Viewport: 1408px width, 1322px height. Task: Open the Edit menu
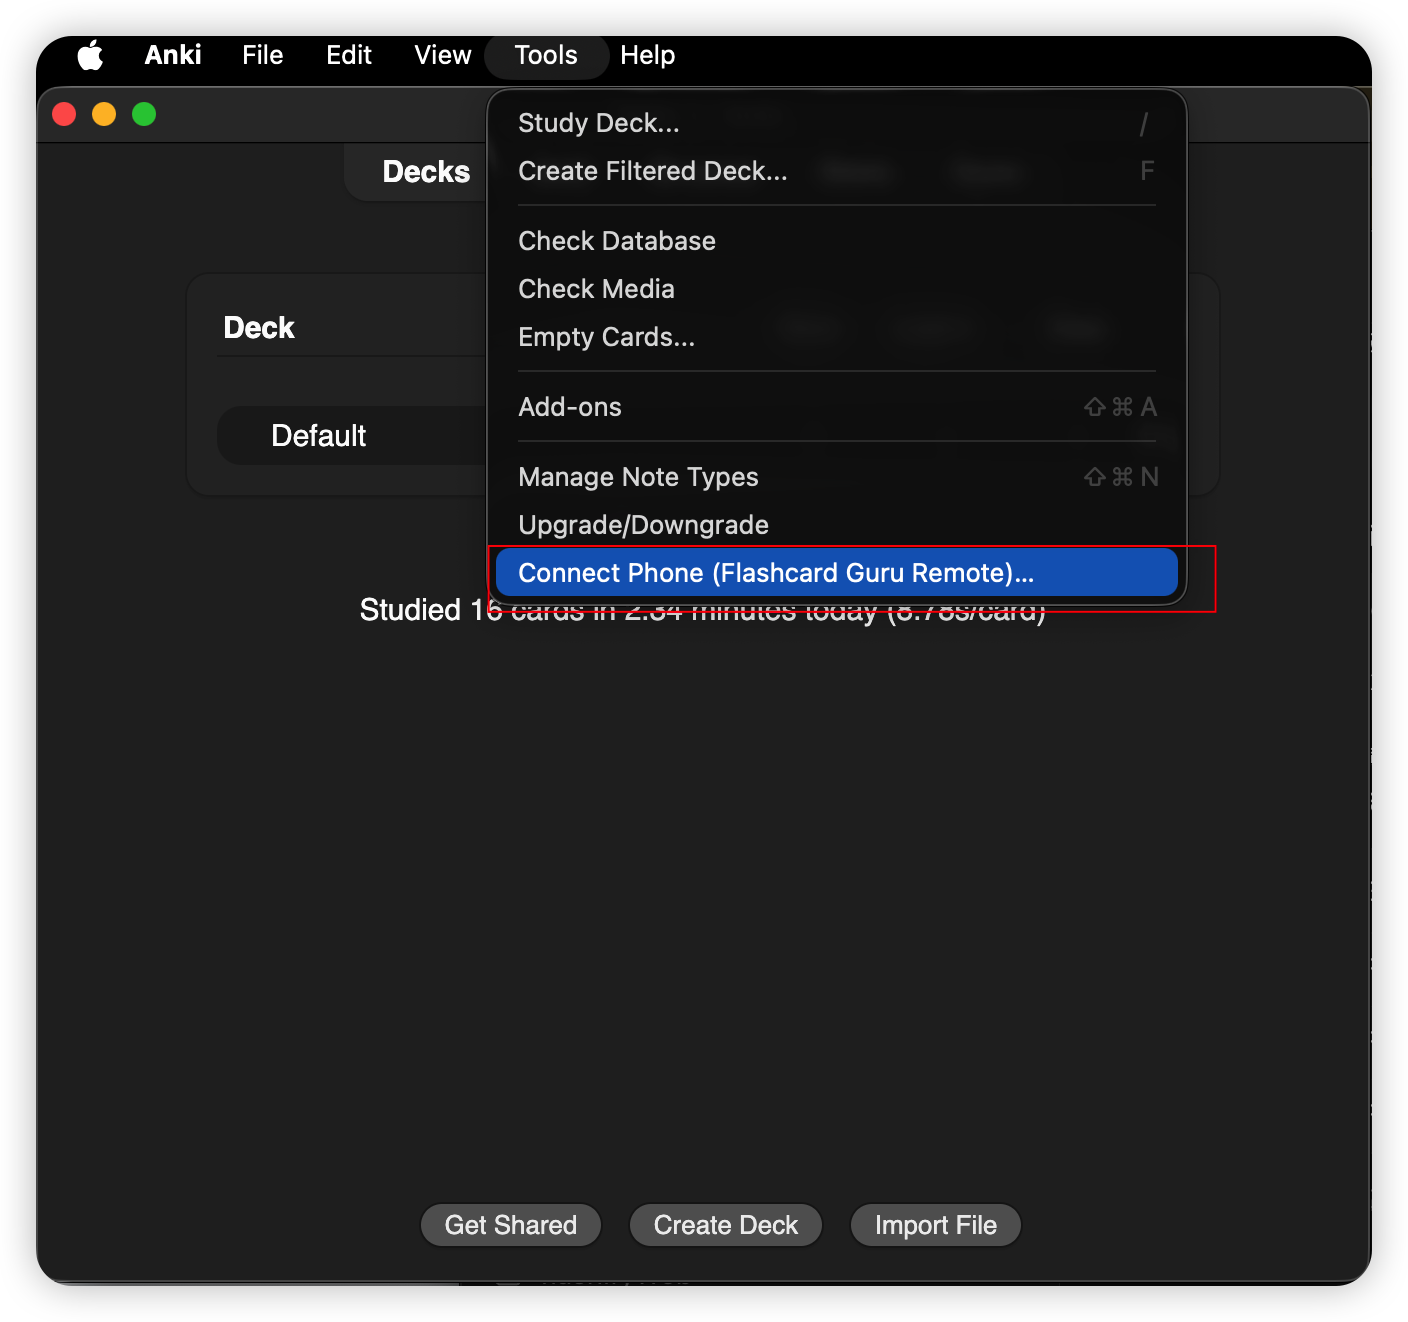[349, 55]
